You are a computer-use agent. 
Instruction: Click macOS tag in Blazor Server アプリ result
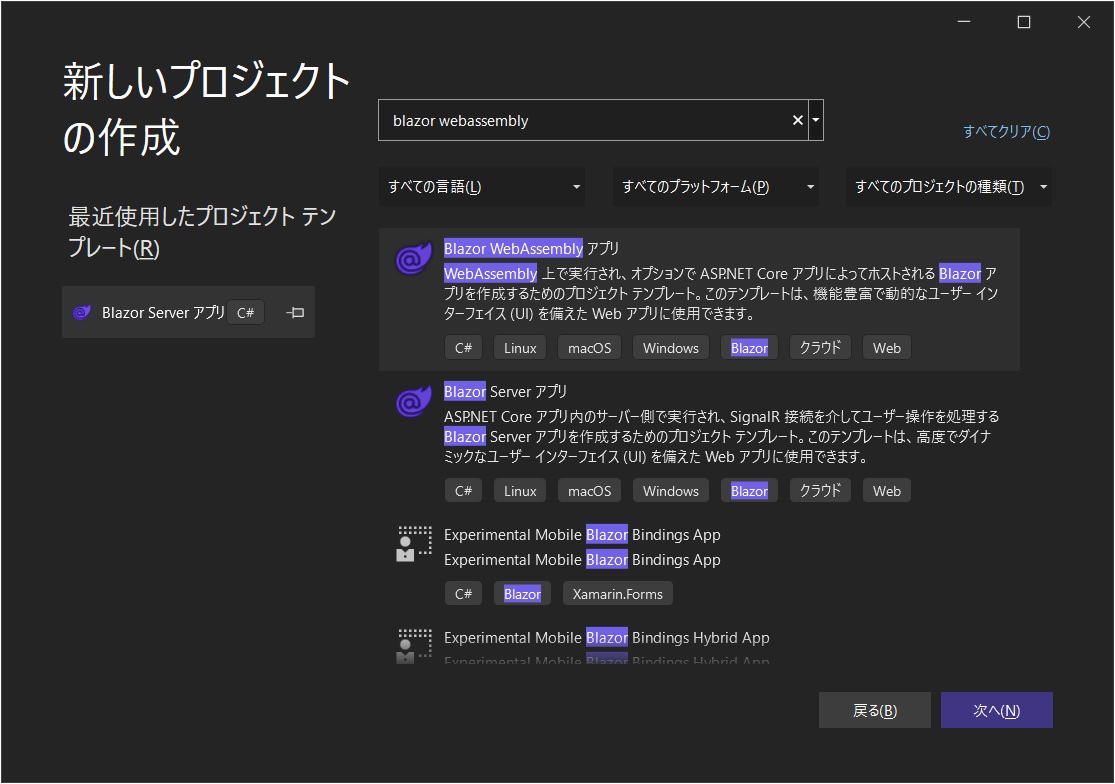pyautogui.click(x=589, y=490)
